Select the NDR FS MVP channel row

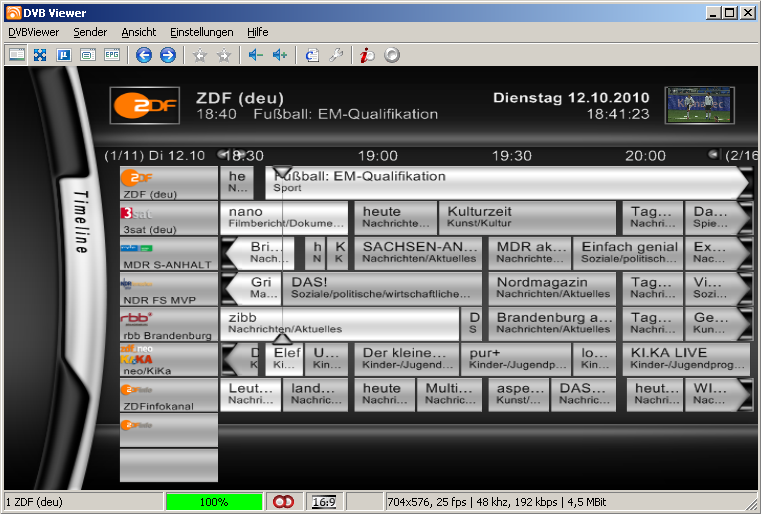(x=169, y=289)
